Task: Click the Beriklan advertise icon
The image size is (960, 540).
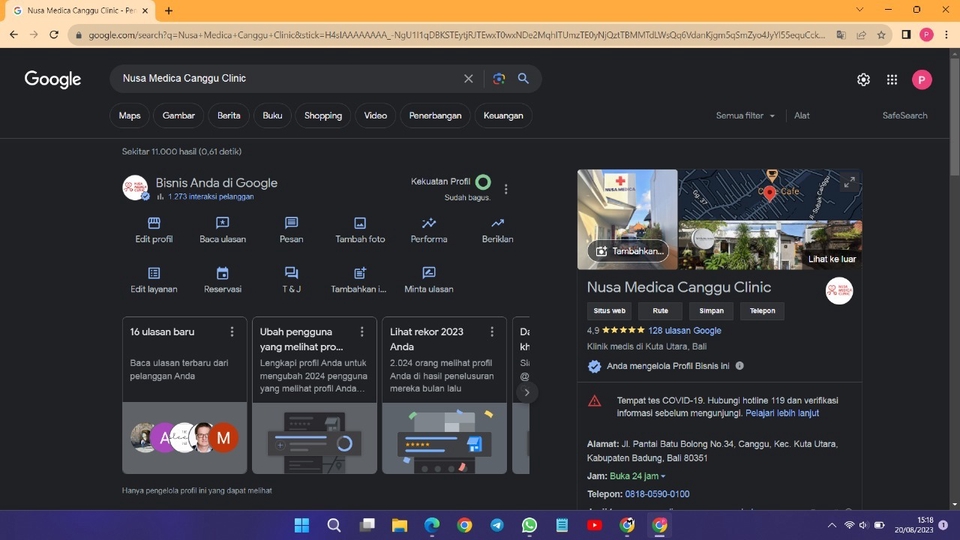Action: pyautogui.click(x=497, y=230)
